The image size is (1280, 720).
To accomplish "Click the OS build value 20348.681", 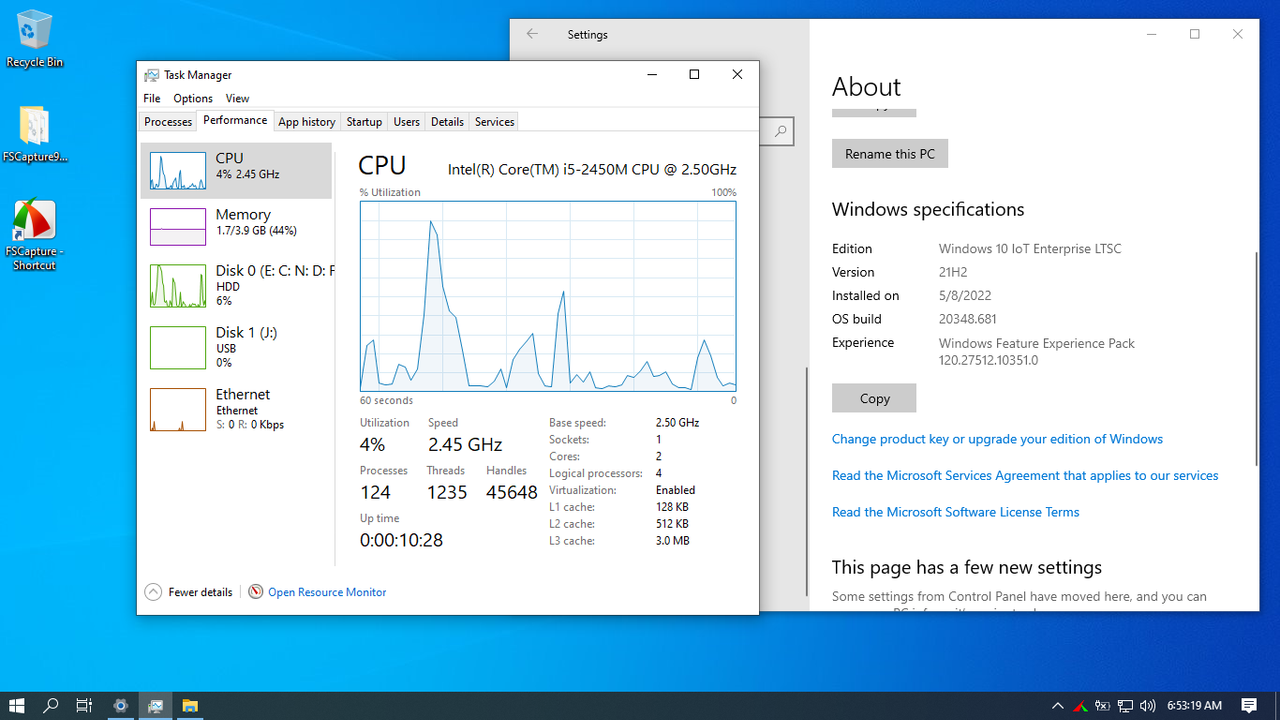I will (967, 319).
